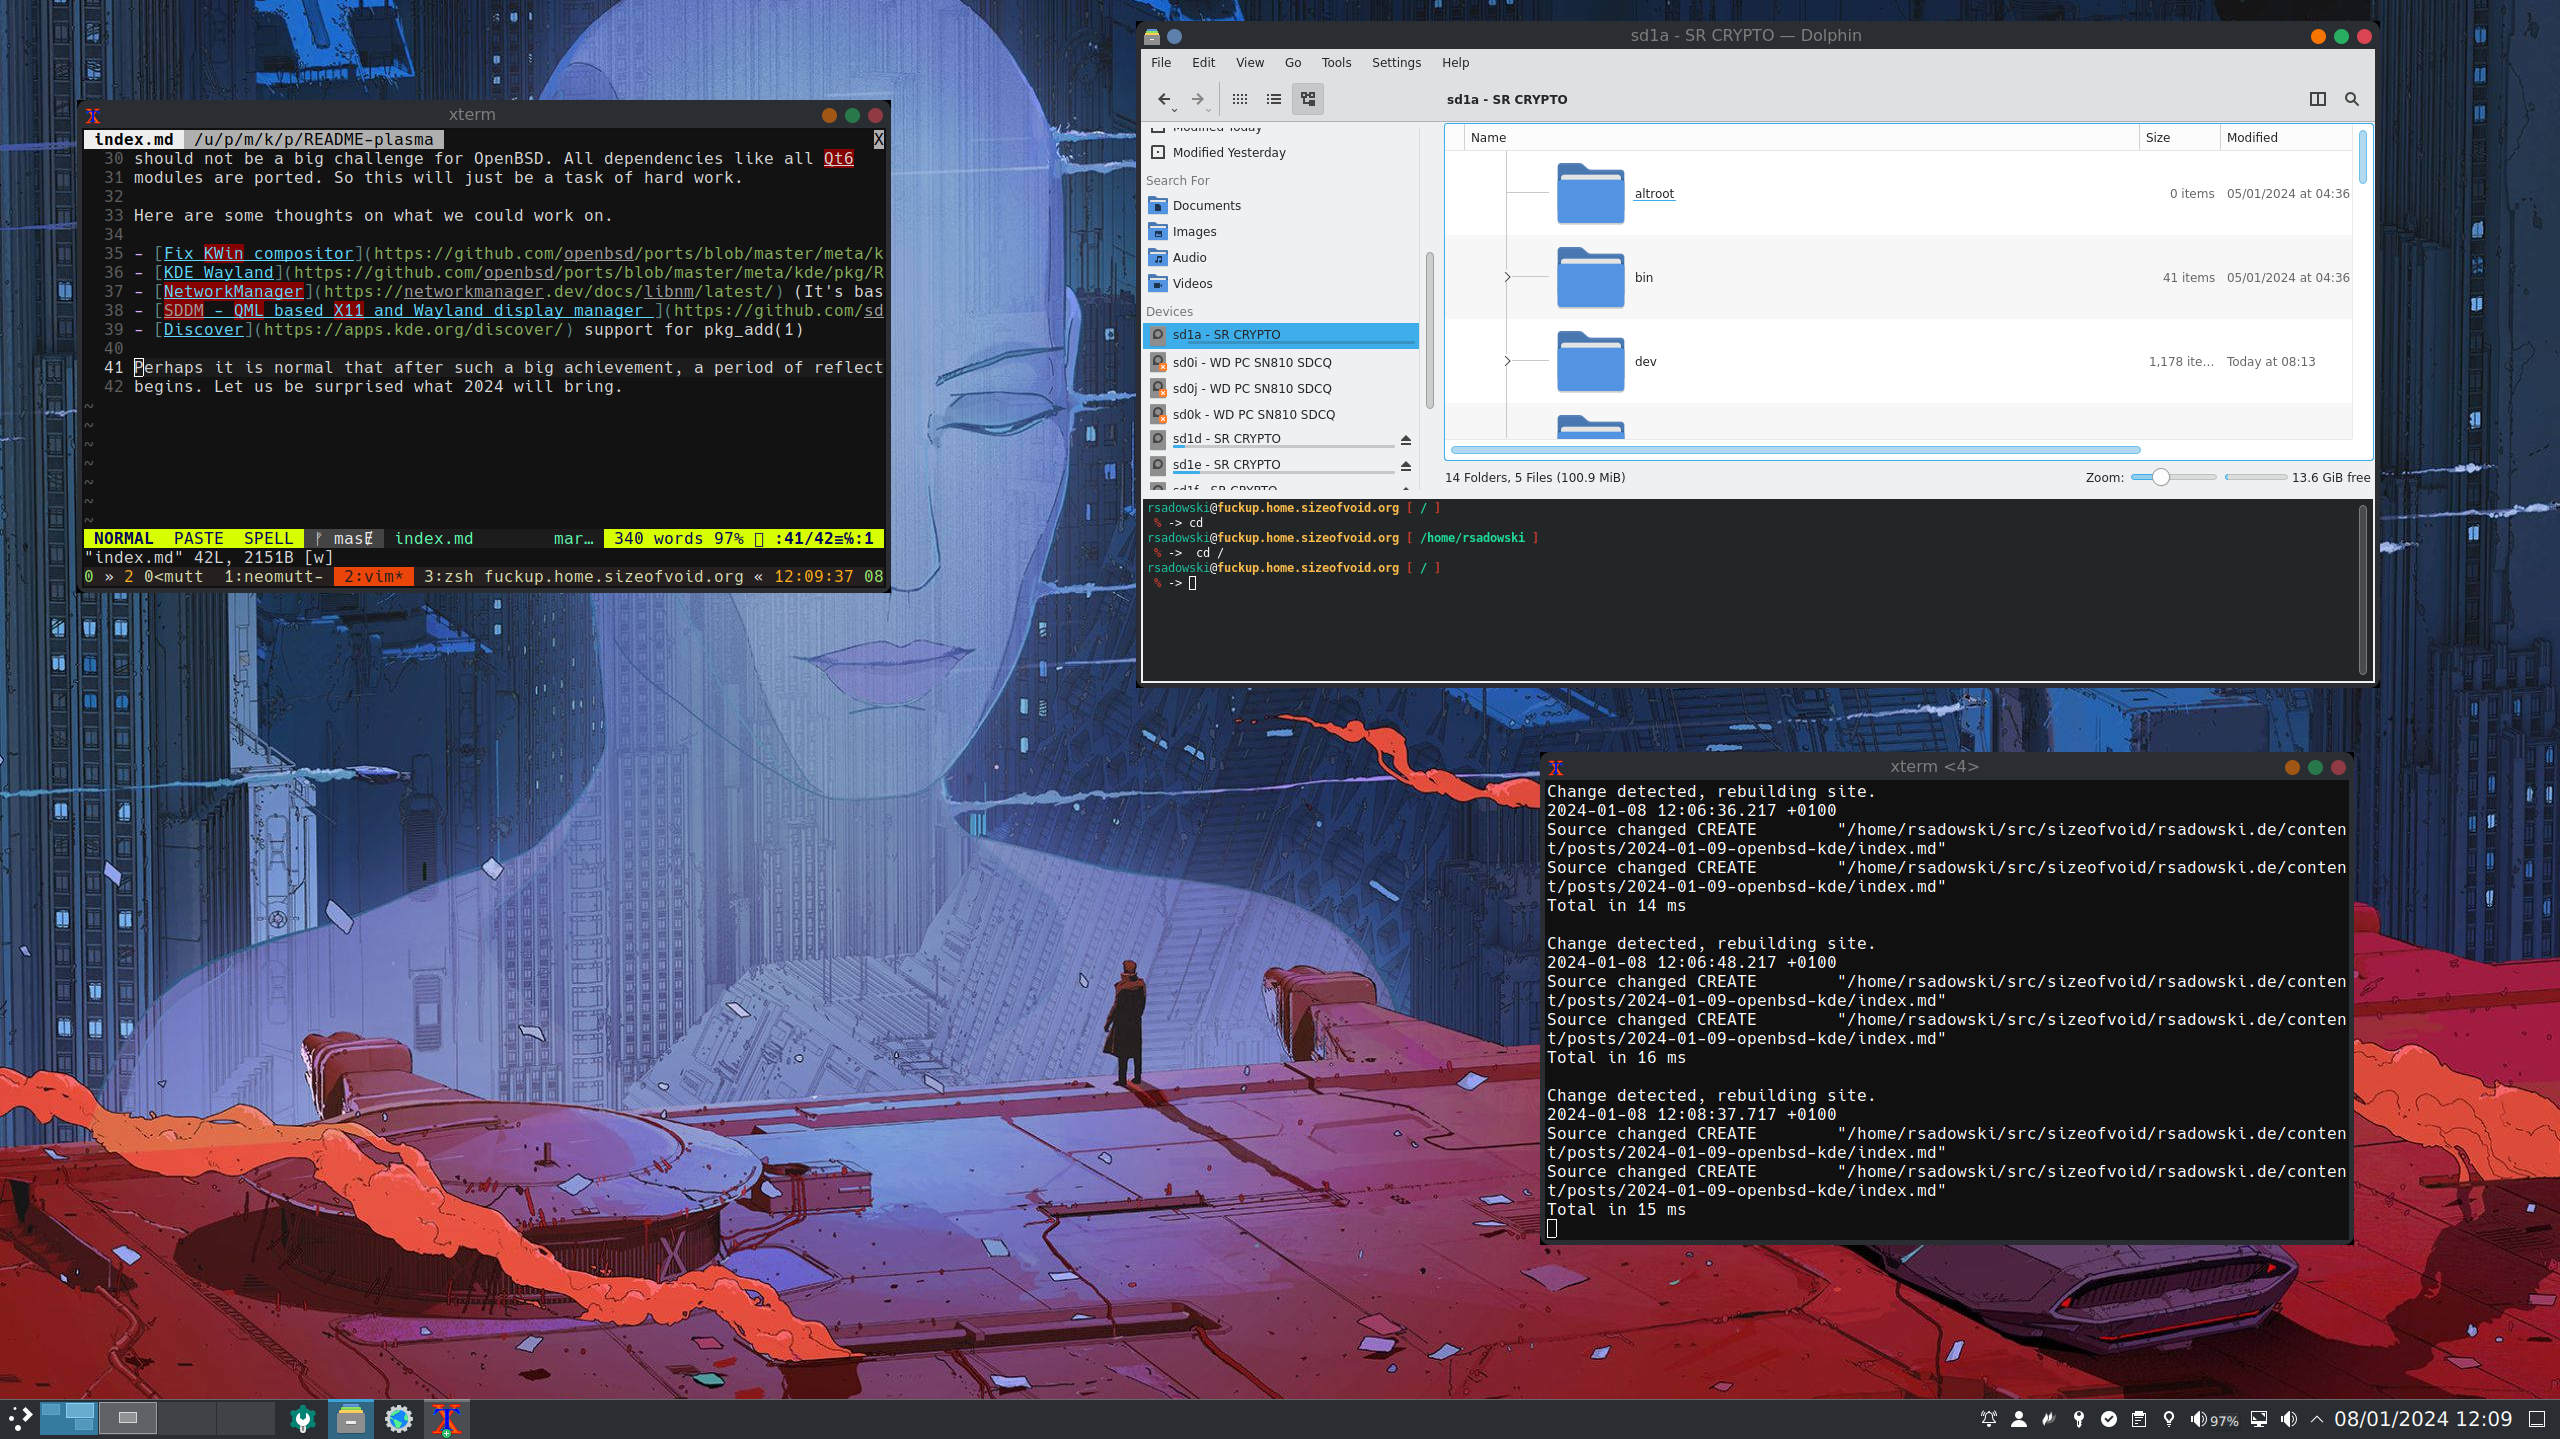Image resolution: width=2560 pixels, height=1439 pixels.
Task: Open the Tools menu in Dolphin
Action: tap(1335, 62)
